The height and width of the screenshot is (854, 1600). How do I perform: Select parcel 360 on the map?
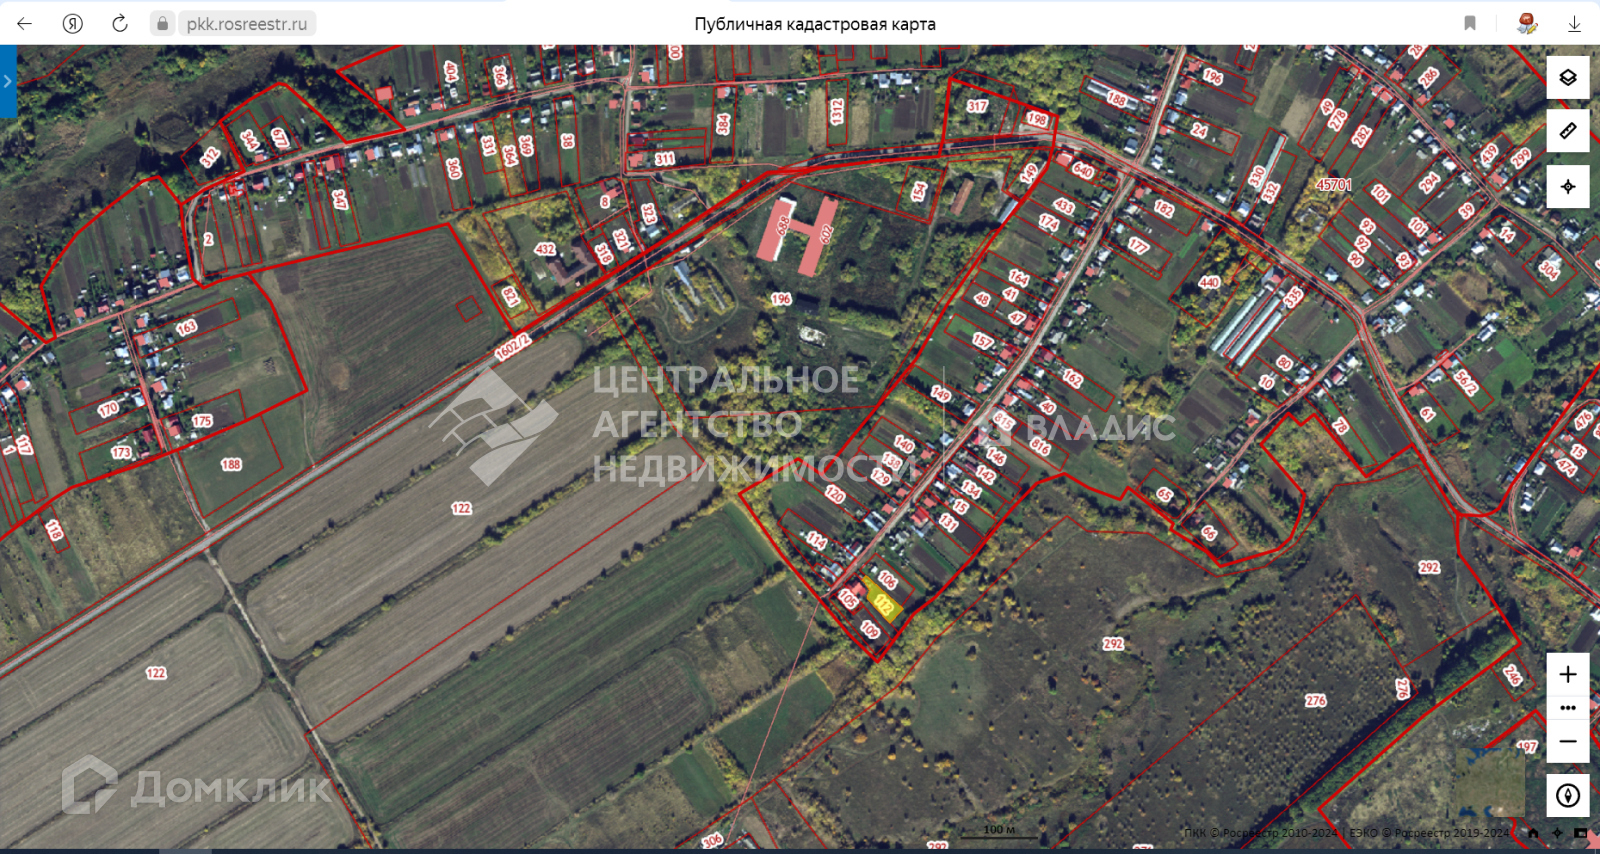point(453,169)
